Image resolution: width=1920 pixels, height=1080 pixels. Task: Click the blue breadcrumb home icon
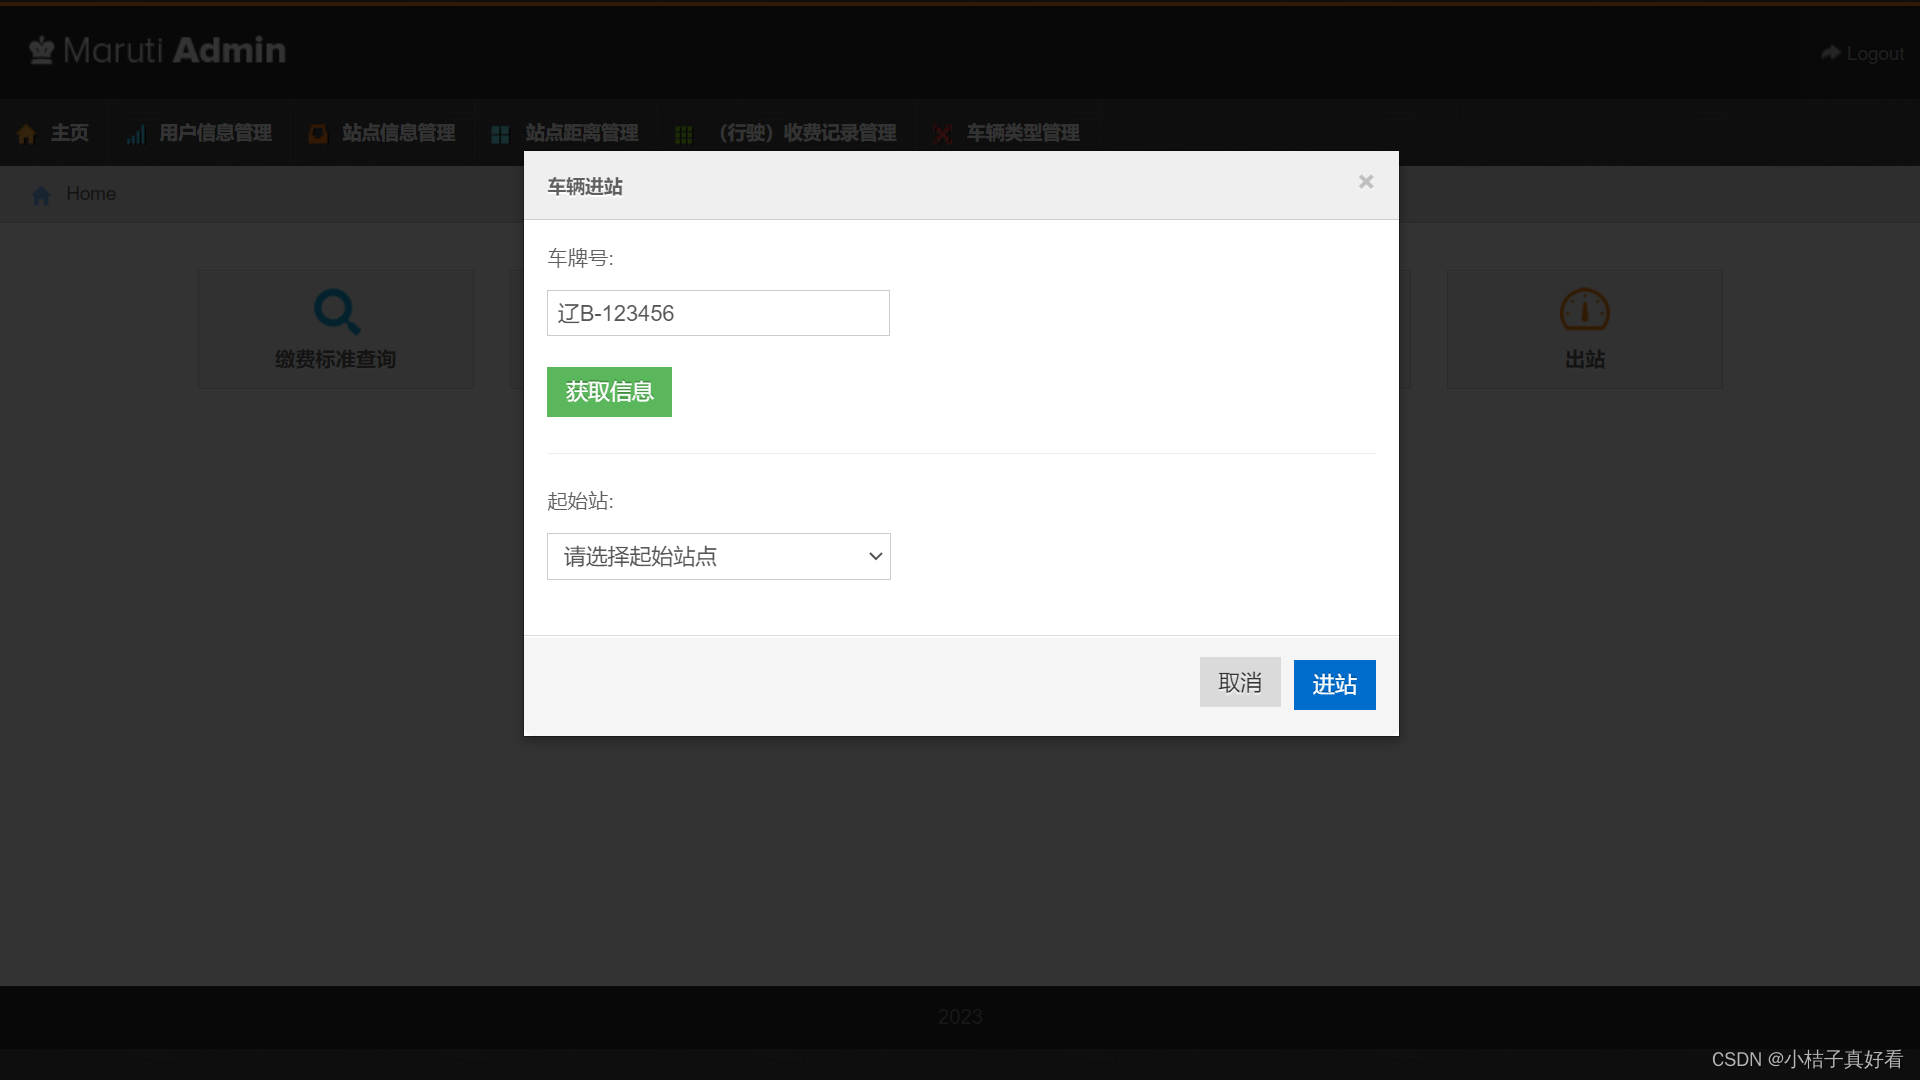tap(41, 195)
